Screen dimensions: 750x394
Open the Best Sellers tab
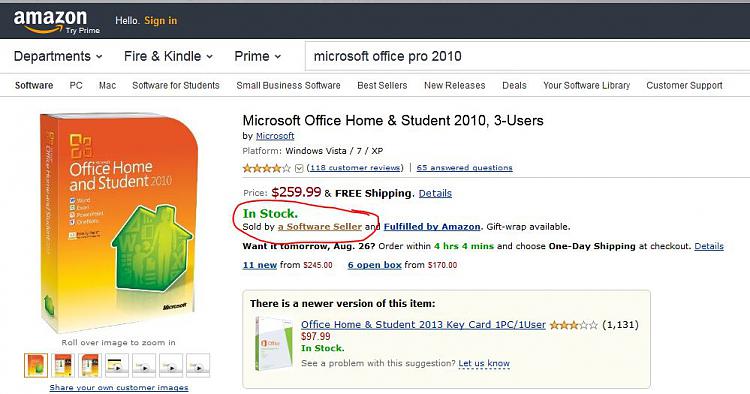[x=382, y=86]
